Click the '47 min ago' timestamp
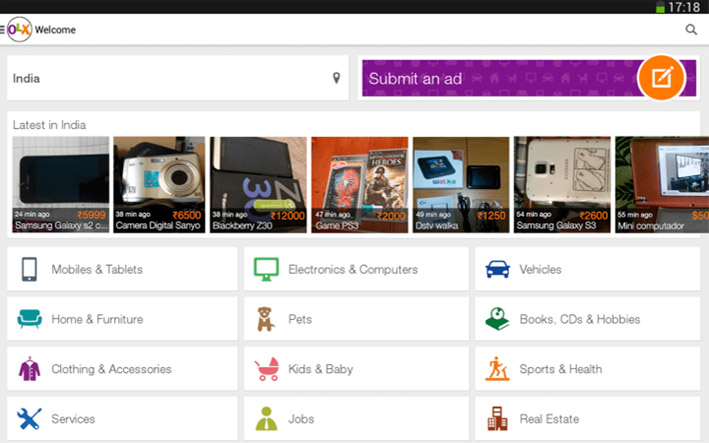The height and width of the screenshot is (443, 709). point(333,214)
